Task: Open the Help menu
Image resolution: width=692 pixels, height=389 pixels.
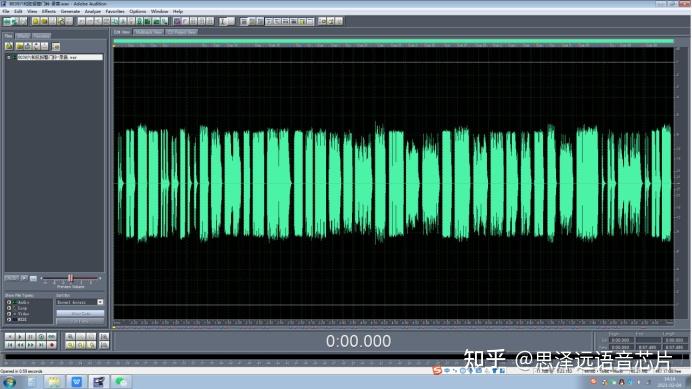Action: (x=177, y=11)
